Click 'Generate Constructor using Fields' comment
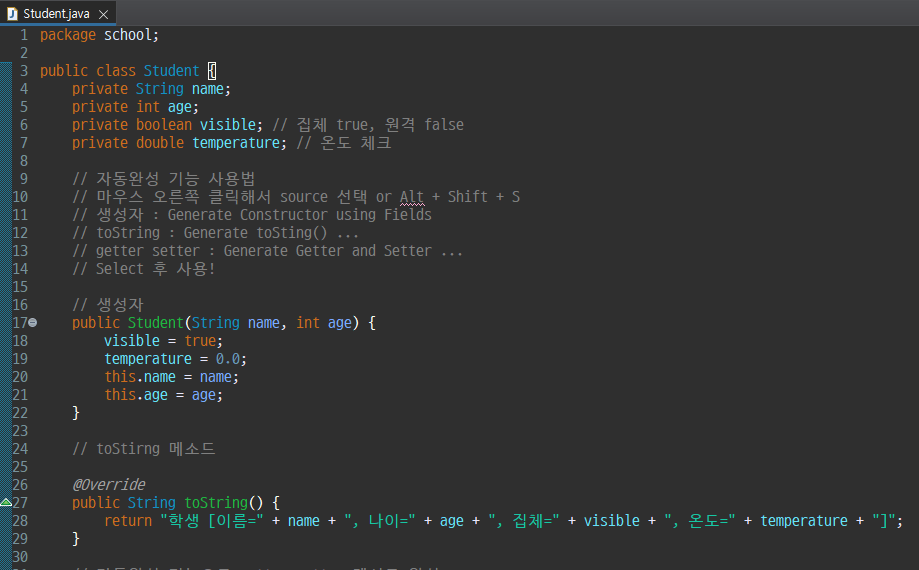 pyautogui.click(x=299, y=215)
